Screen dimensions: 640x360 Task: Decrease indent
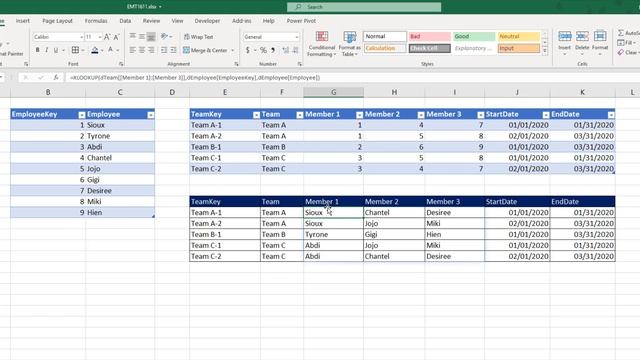pyautogui.click(x=164, y=50)
